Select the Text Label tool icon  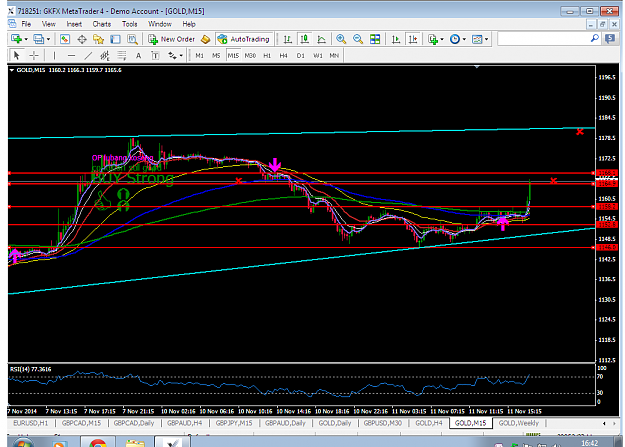coord(155,55)
